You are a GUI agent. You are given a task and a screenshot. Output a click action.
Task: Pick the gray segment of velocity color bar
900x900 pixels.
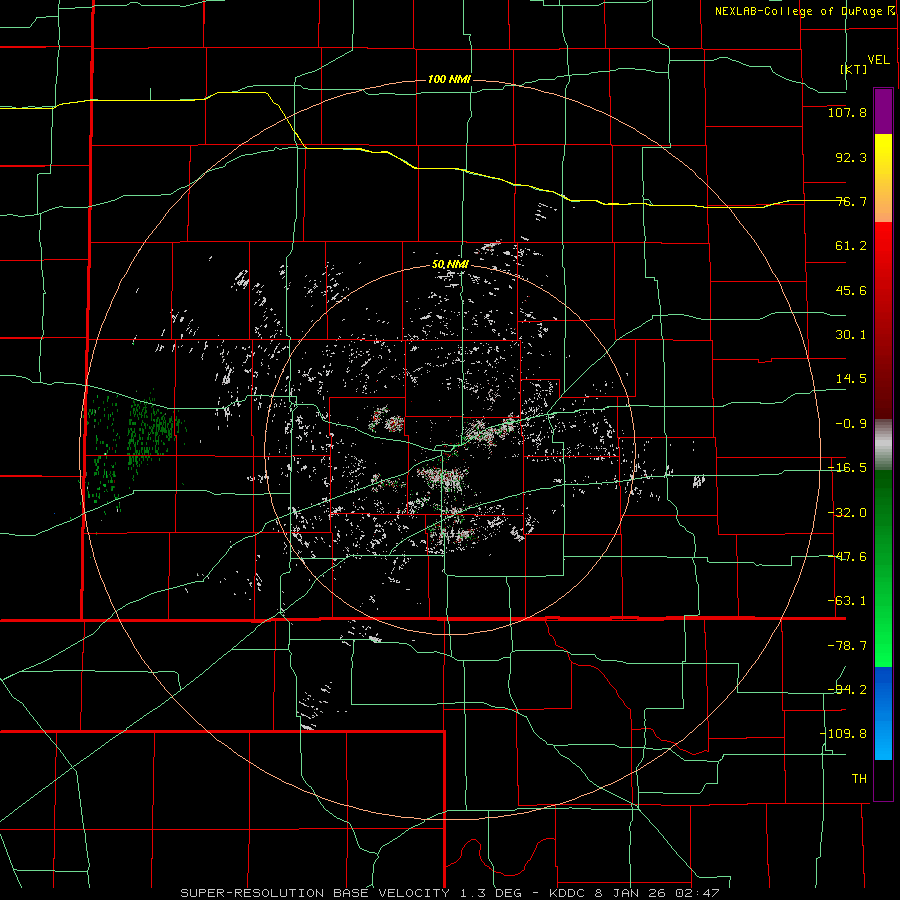(x=883, y=445)
